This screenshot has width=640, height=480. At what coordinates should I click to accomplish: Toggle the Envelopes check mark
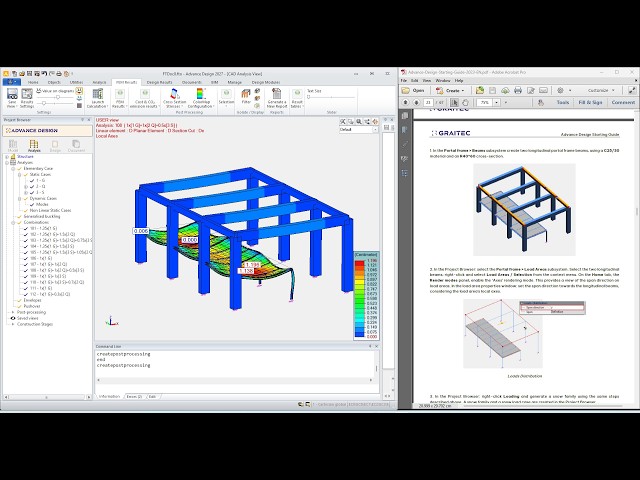(x=19, y=300)
